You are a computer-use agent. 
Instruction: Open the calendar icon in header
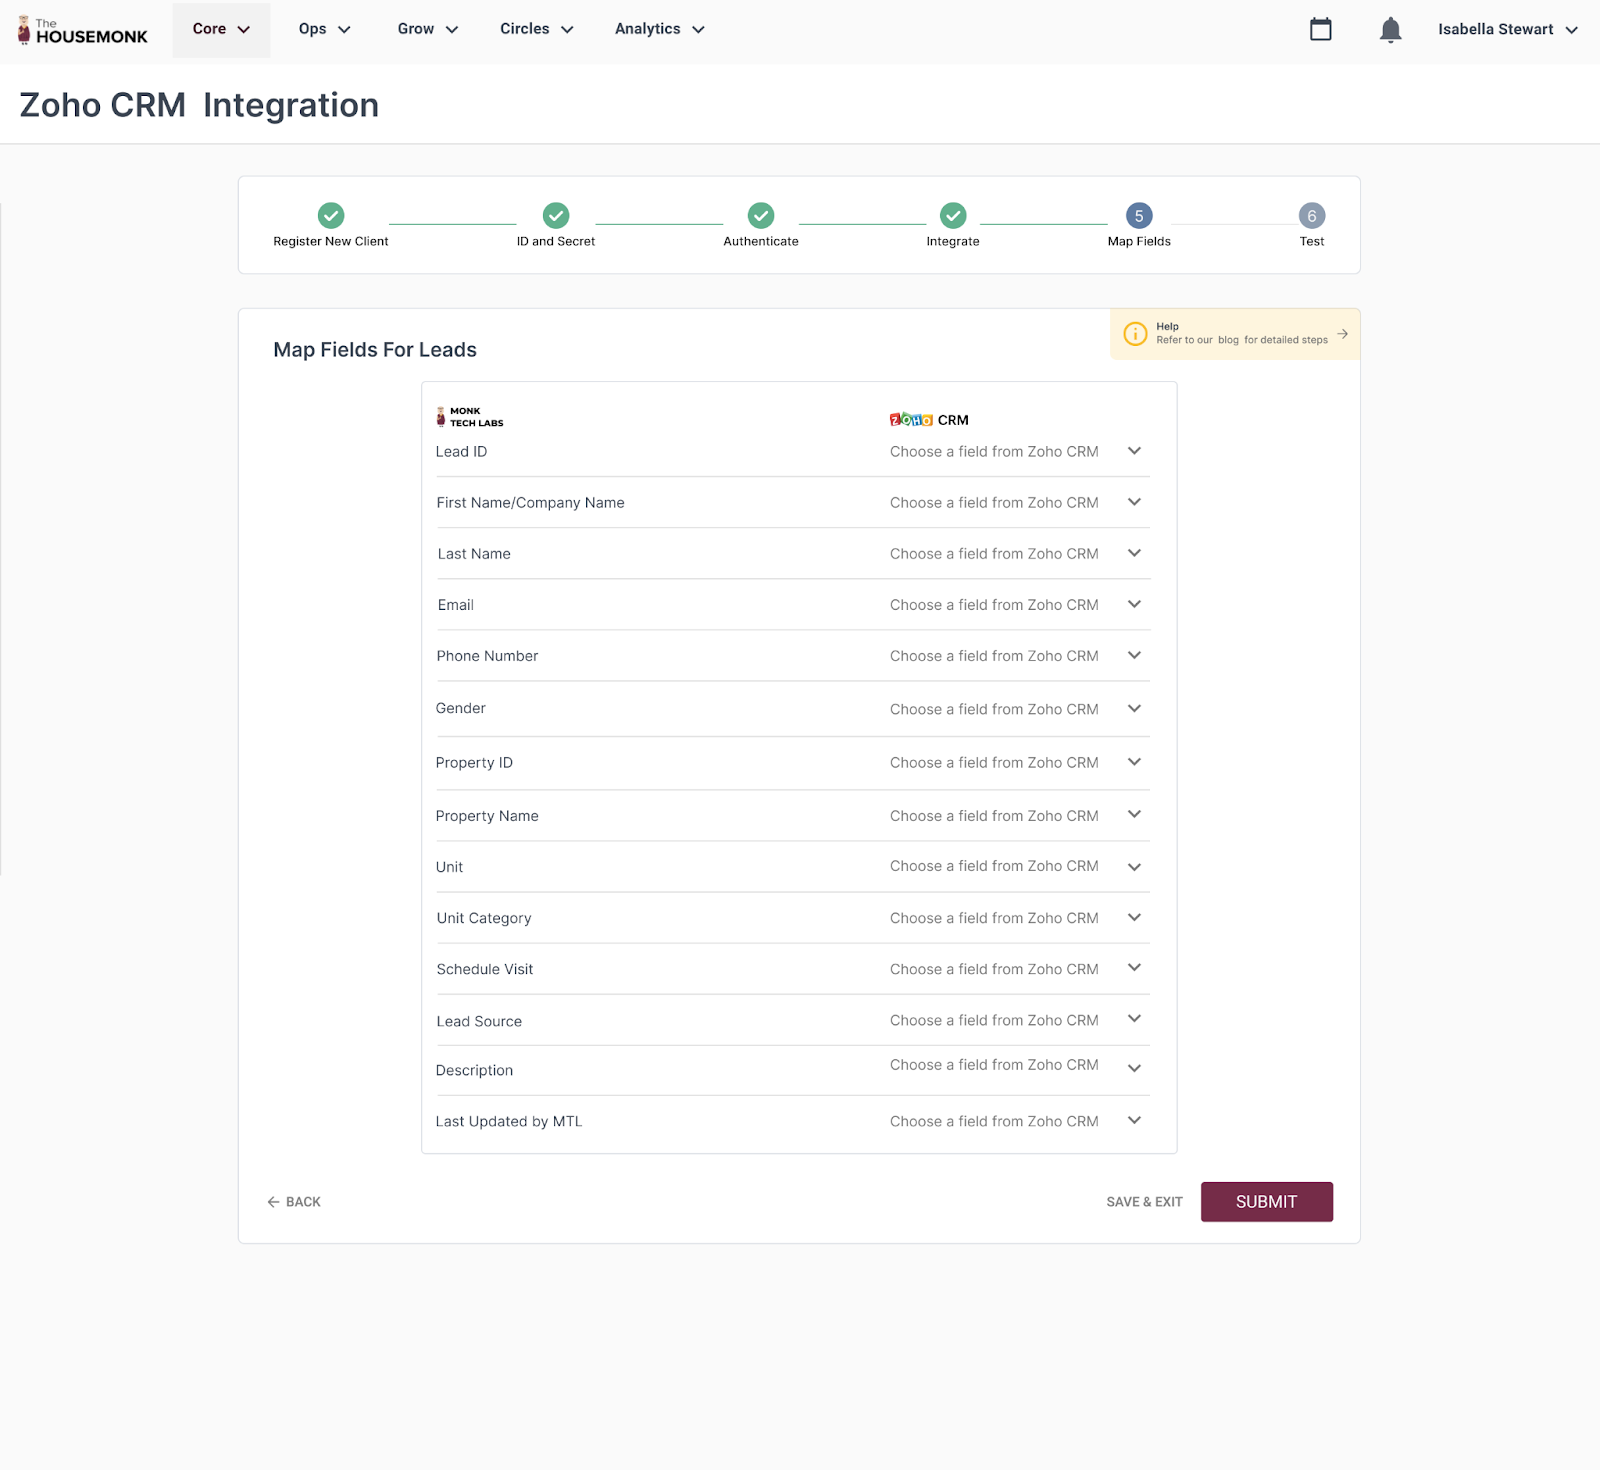pos(1320,30)
